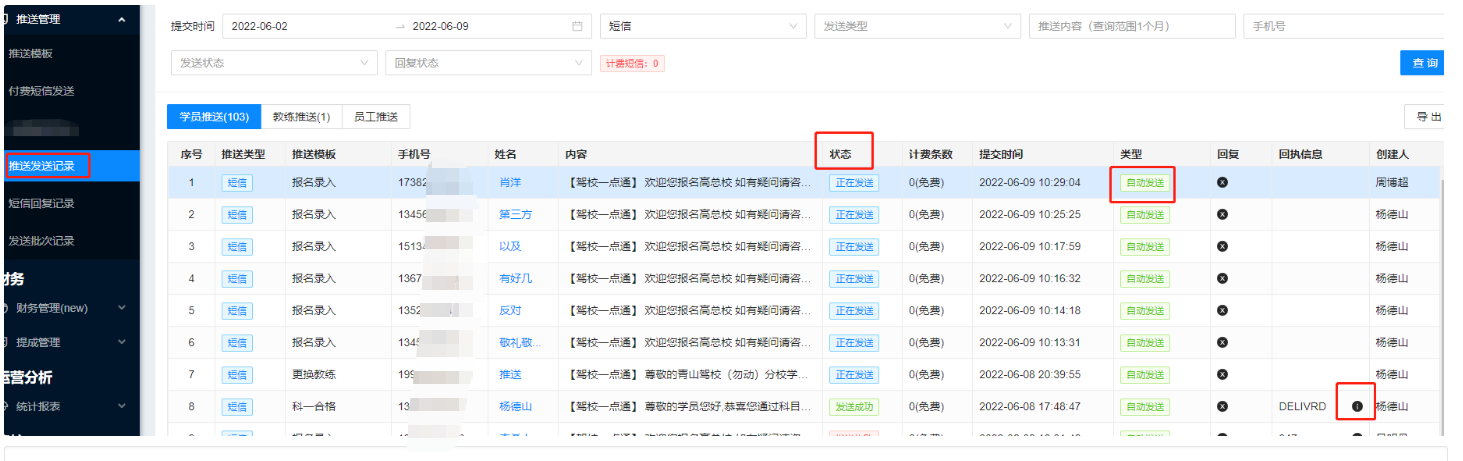
Task: Click reply icon in 10:13:31 row
Action: 1222,343
